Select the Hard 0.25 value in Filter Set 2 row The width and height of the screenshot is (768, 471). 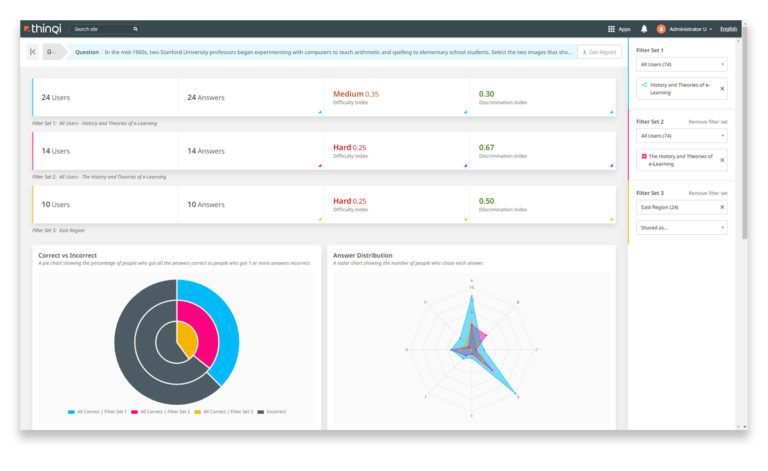pyautogui.click(x=350, y=147)
